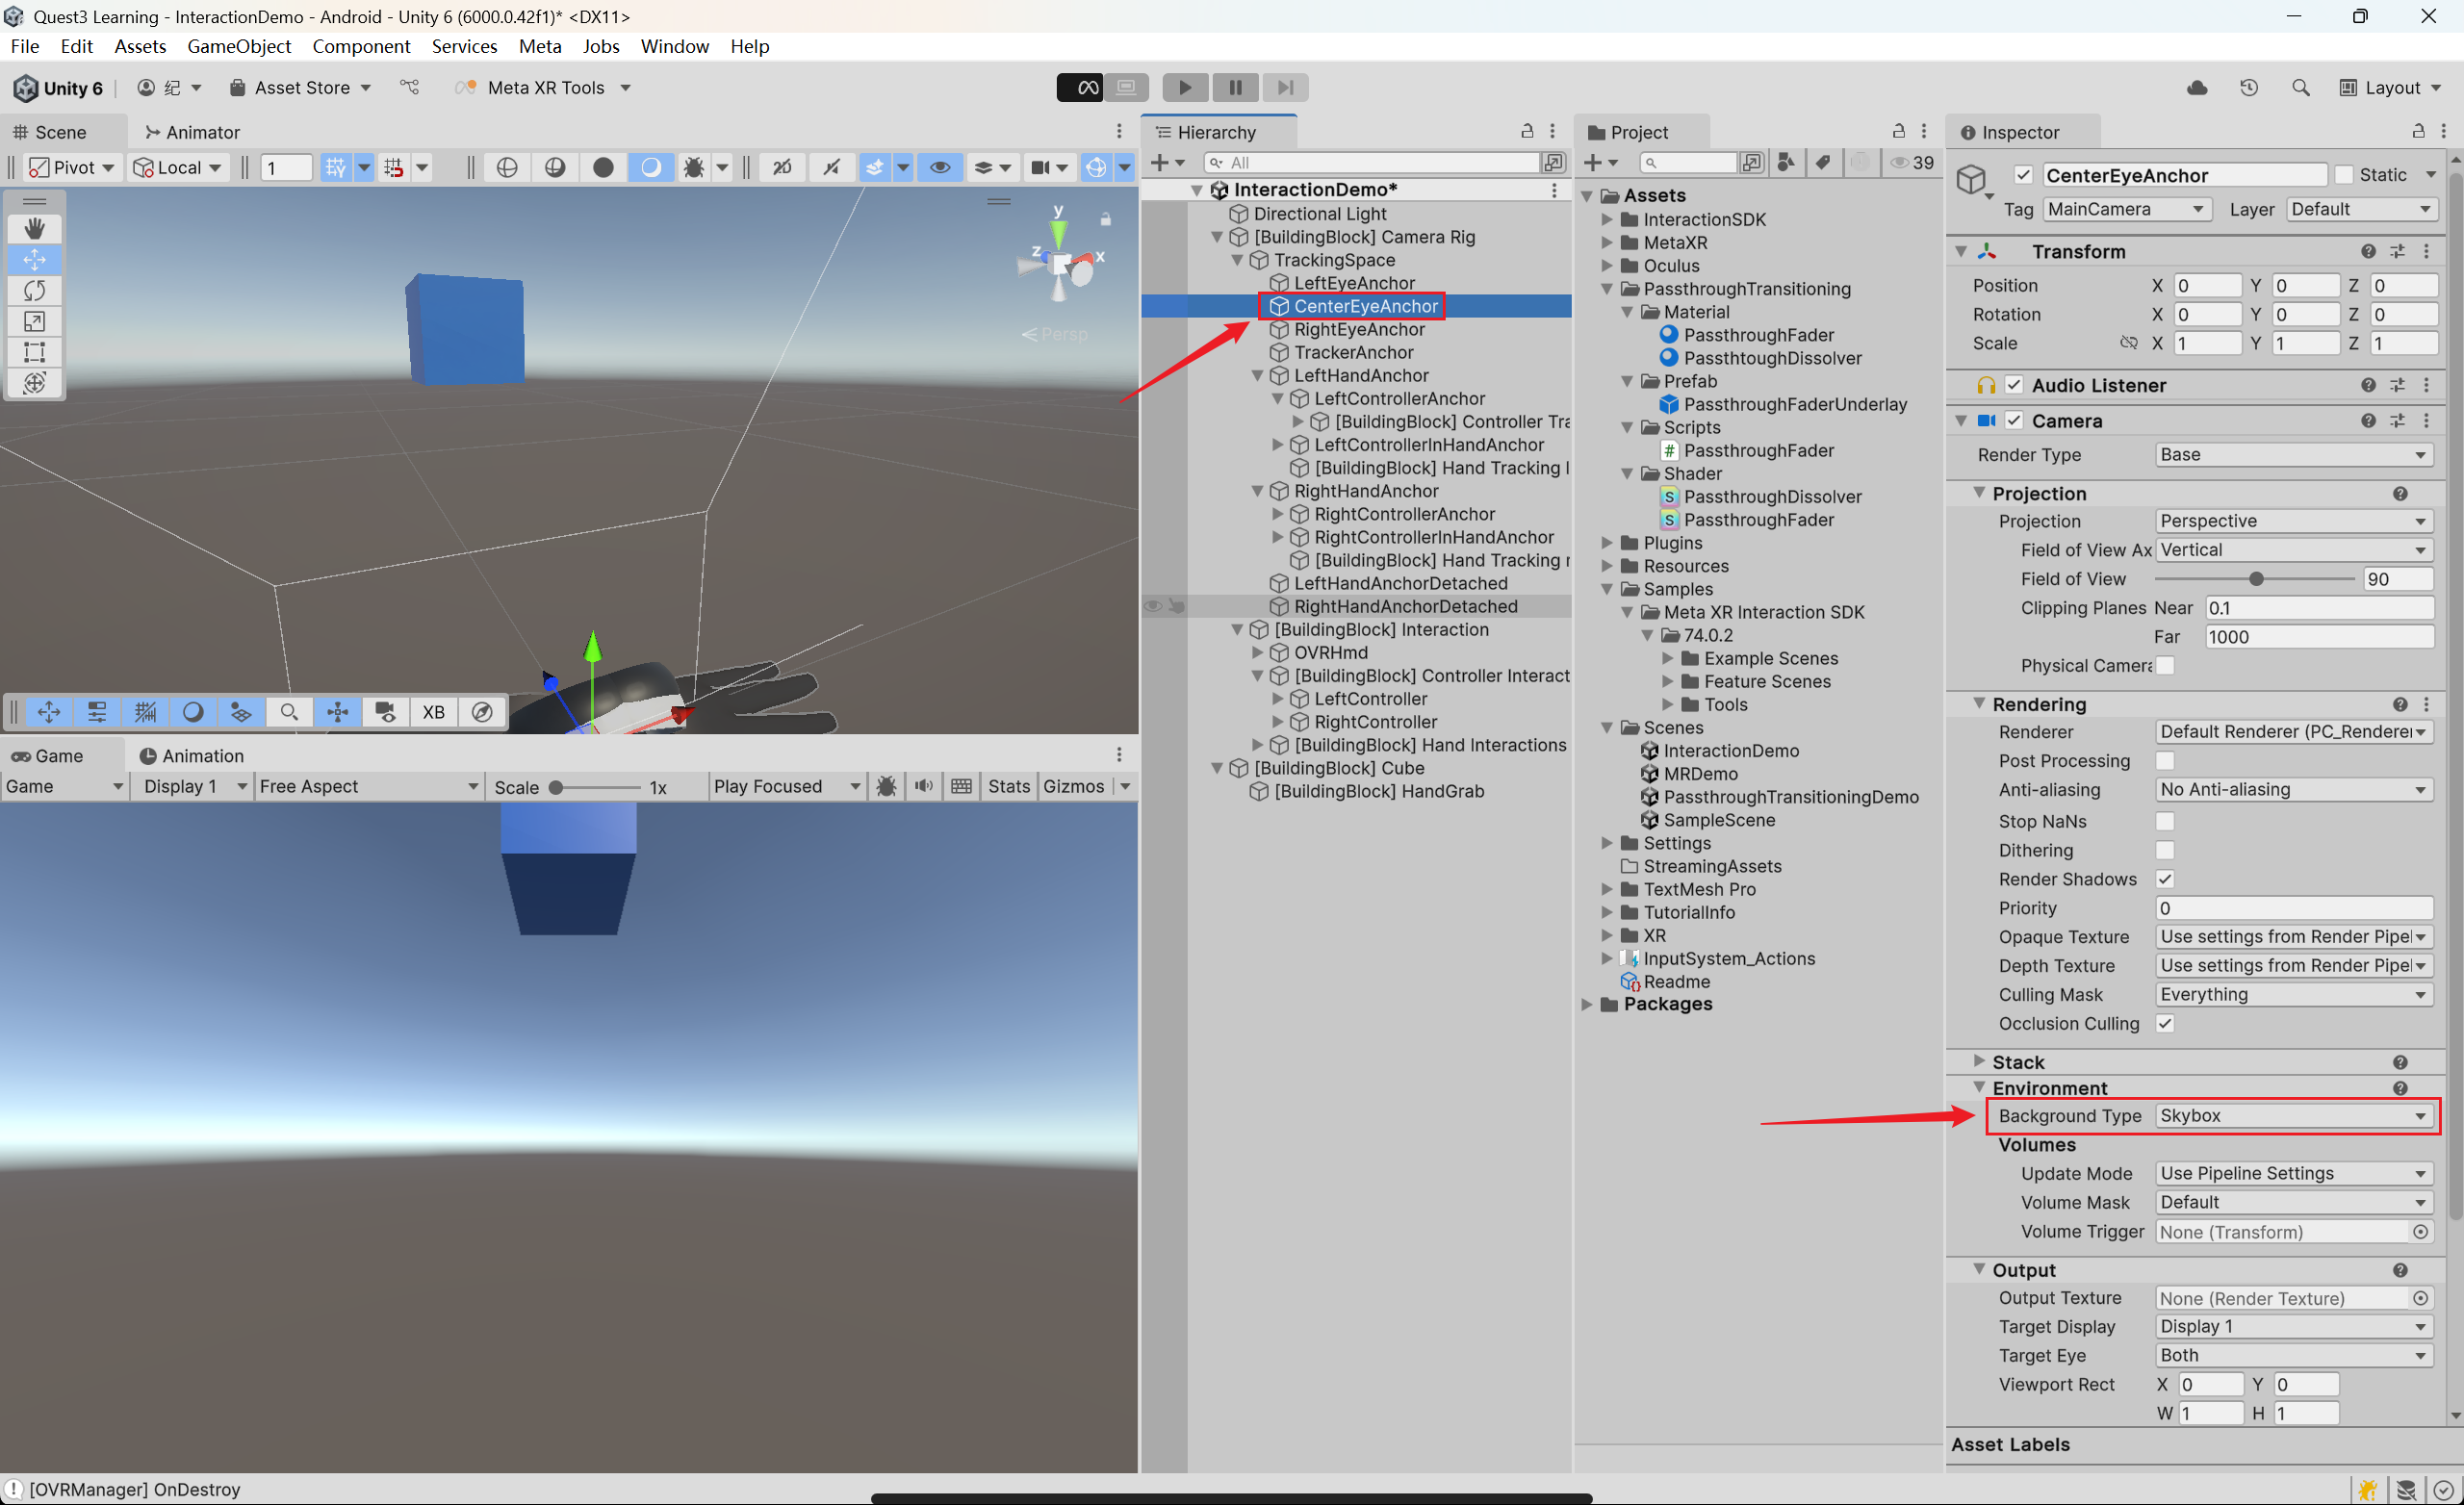Select the Scale tool in Scene toolbar
This screenshot has height=1505, width=2464.
pos(34,322)
